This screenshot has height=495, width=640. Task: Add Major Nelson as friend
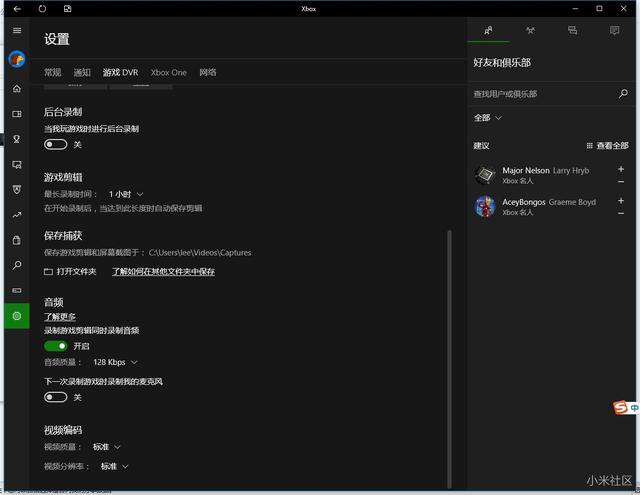(x=621, y=169)
